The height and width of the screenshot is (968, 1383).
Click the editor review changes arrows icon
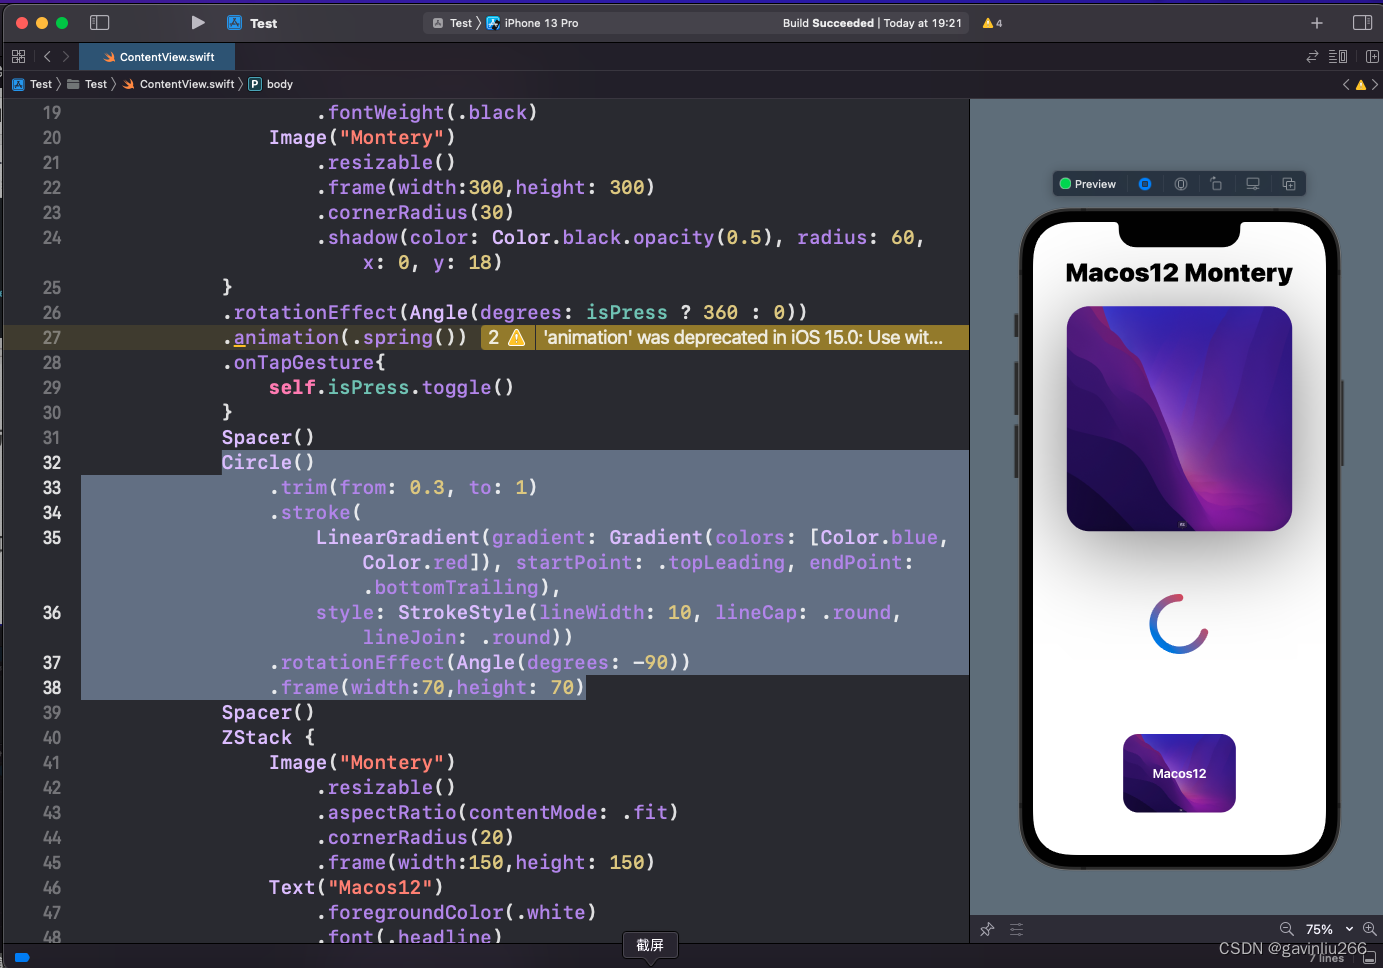(x=1312, y=57)
